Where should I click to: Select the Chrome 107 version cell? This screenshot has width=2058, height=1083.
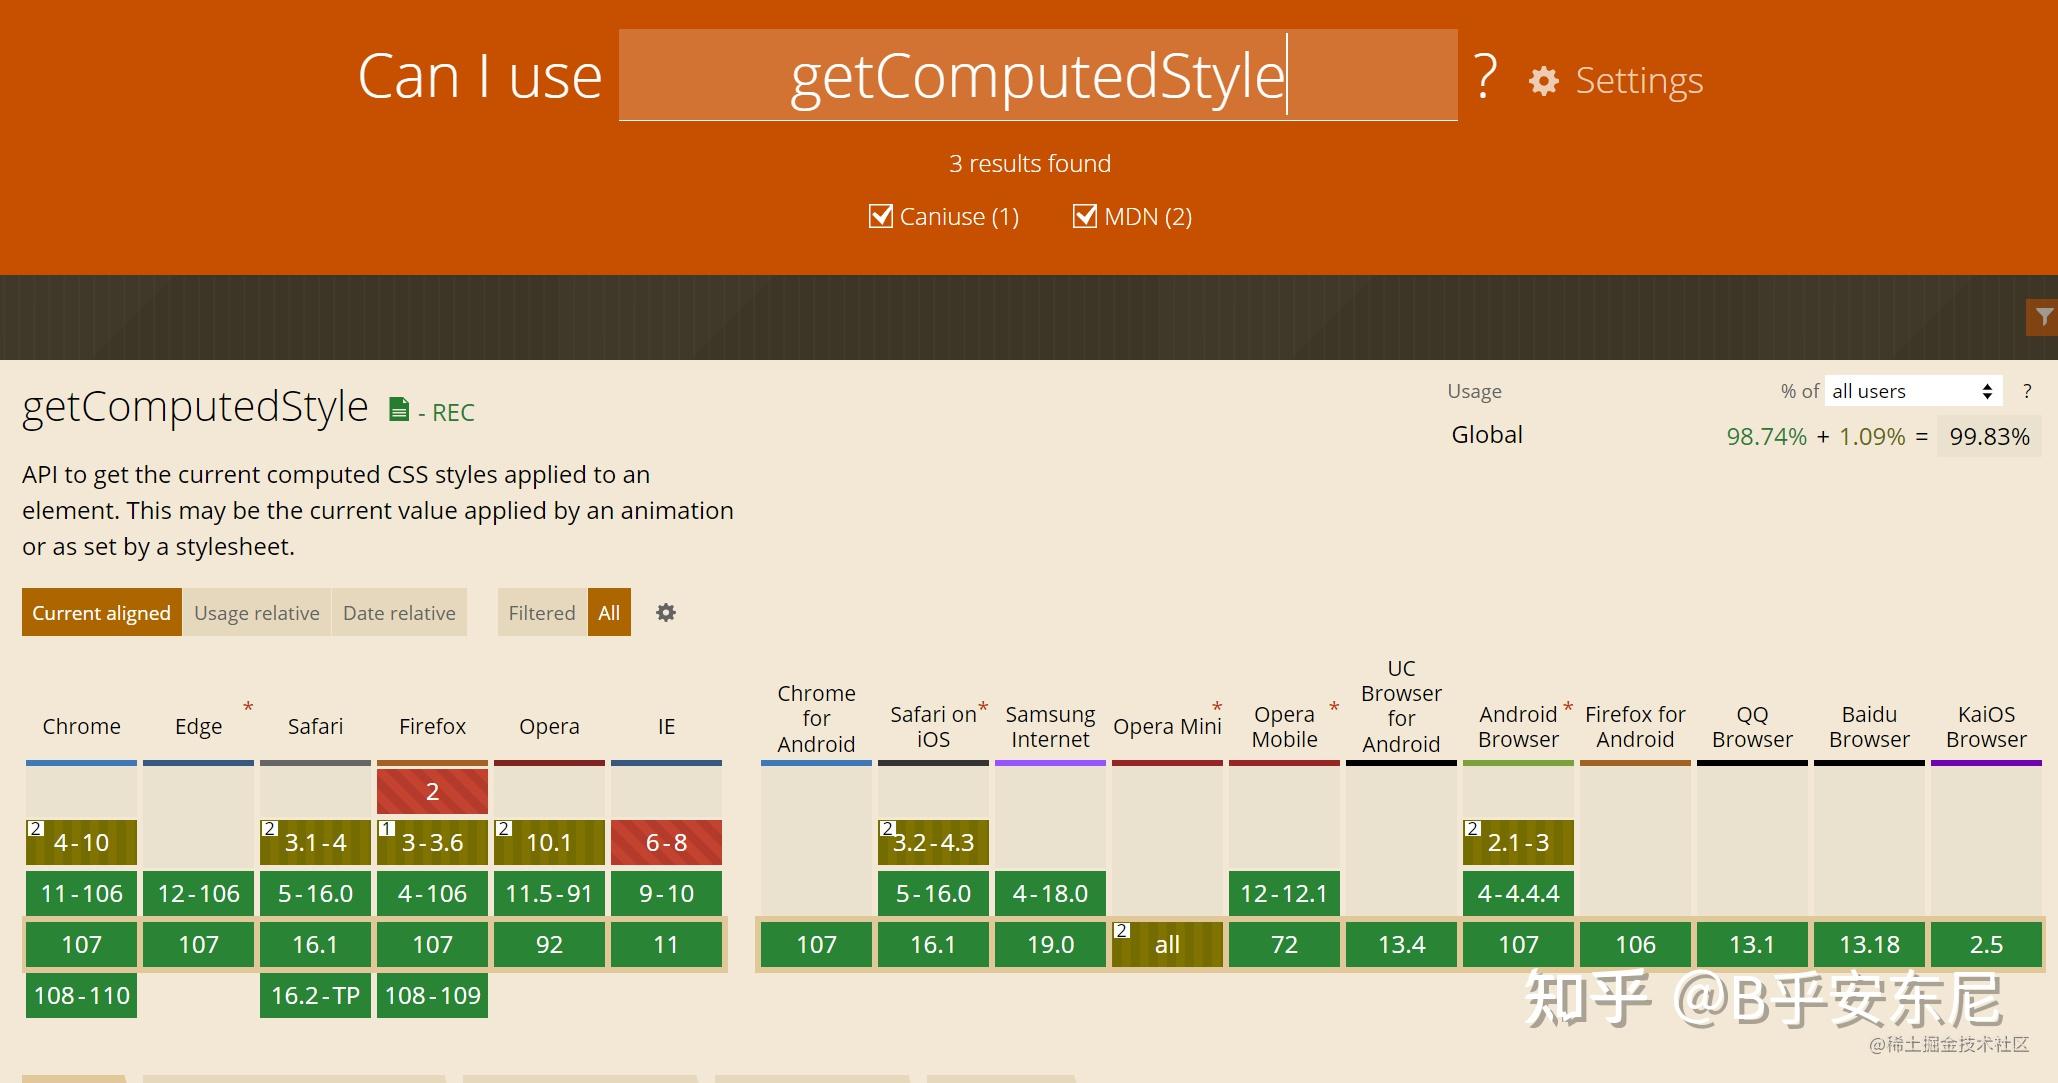pyautogui.click(x=81, y=944)
